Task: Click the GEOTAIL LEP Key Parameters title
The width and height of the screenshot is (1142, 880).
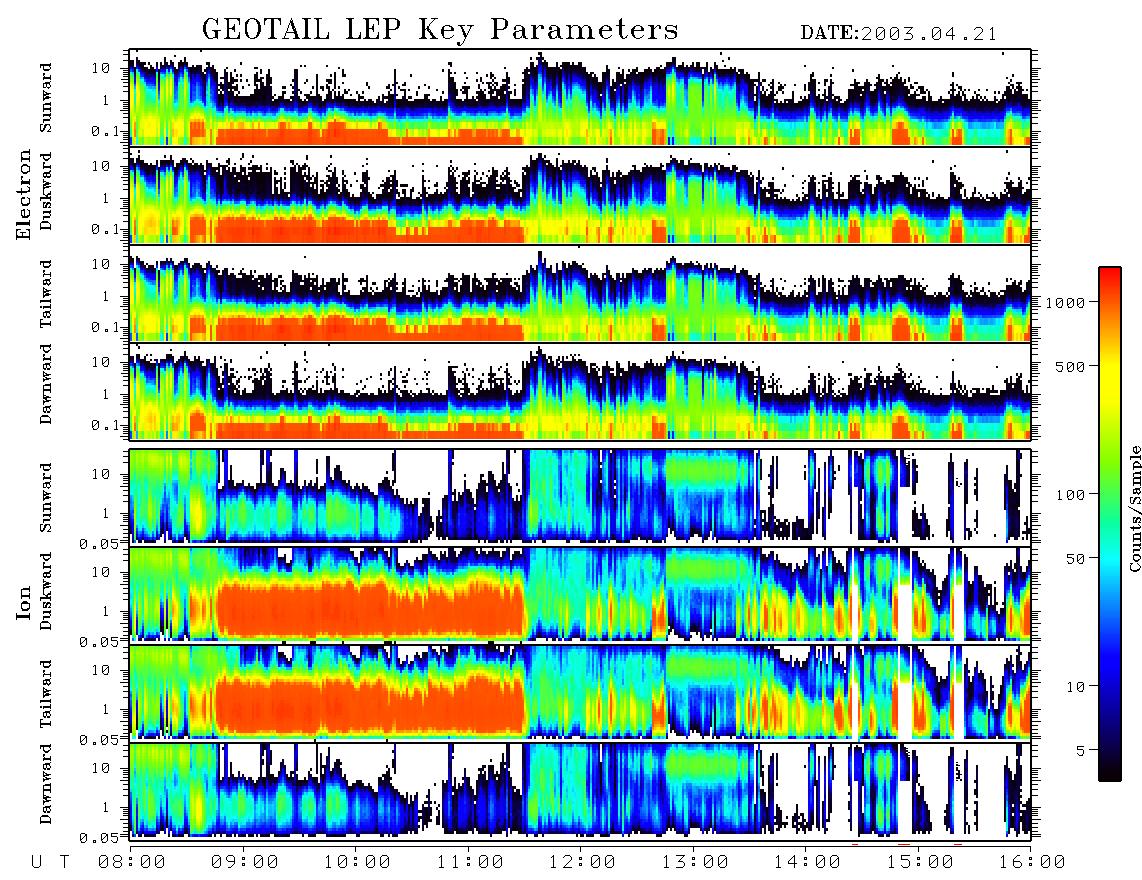Action: pos(440,30)
